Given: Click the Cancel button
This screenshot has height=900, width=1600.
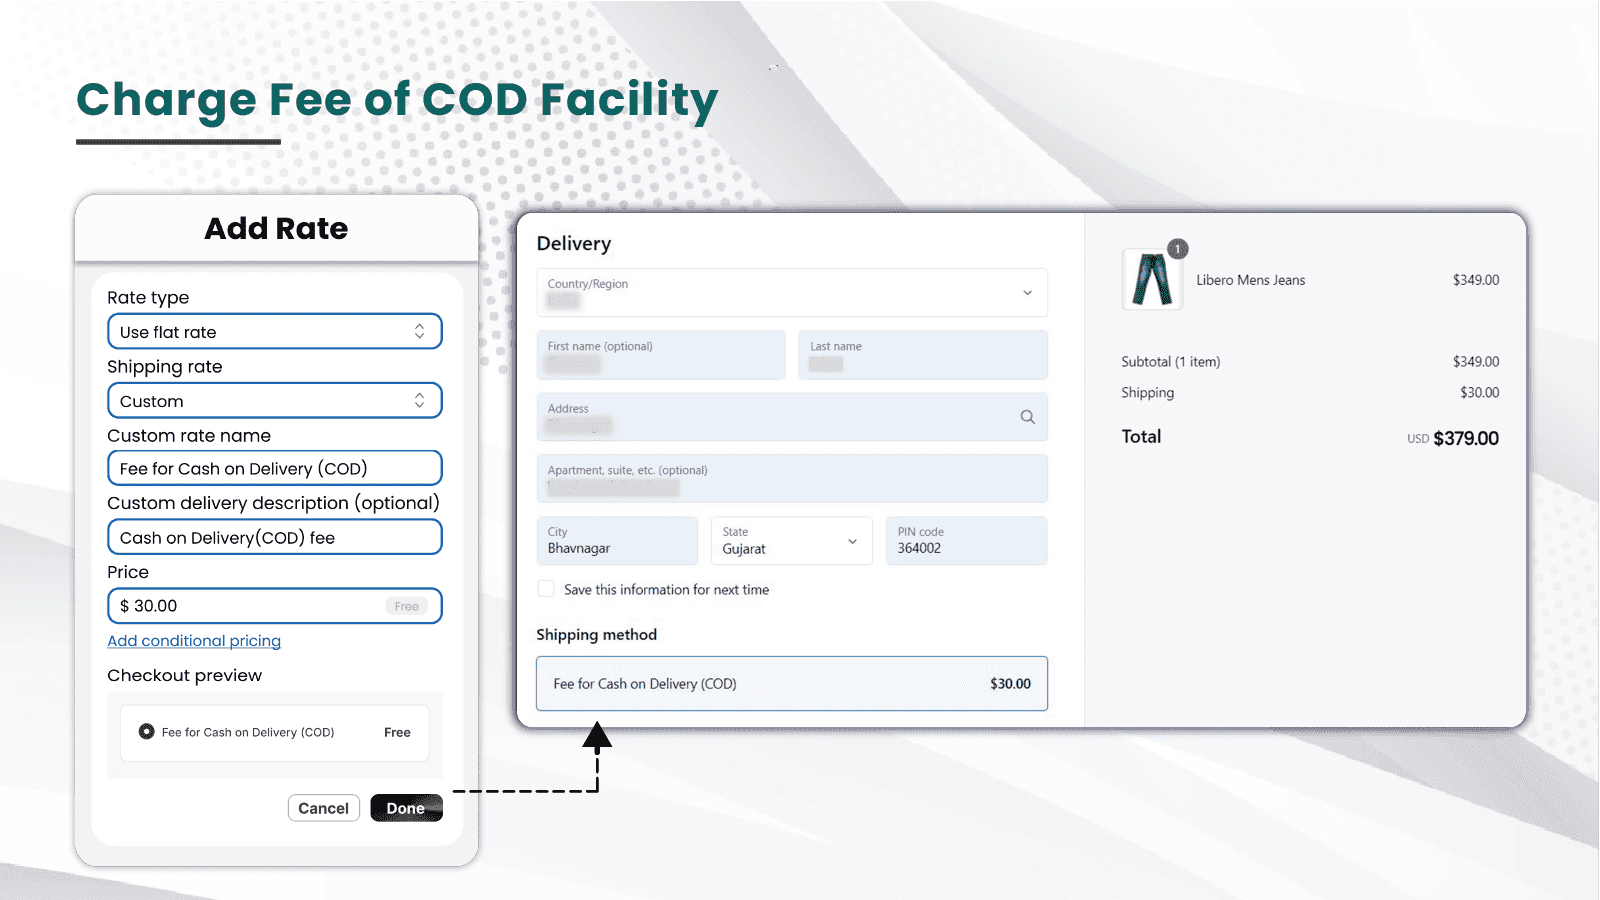Looking at the screenshot, I should 323,808.
